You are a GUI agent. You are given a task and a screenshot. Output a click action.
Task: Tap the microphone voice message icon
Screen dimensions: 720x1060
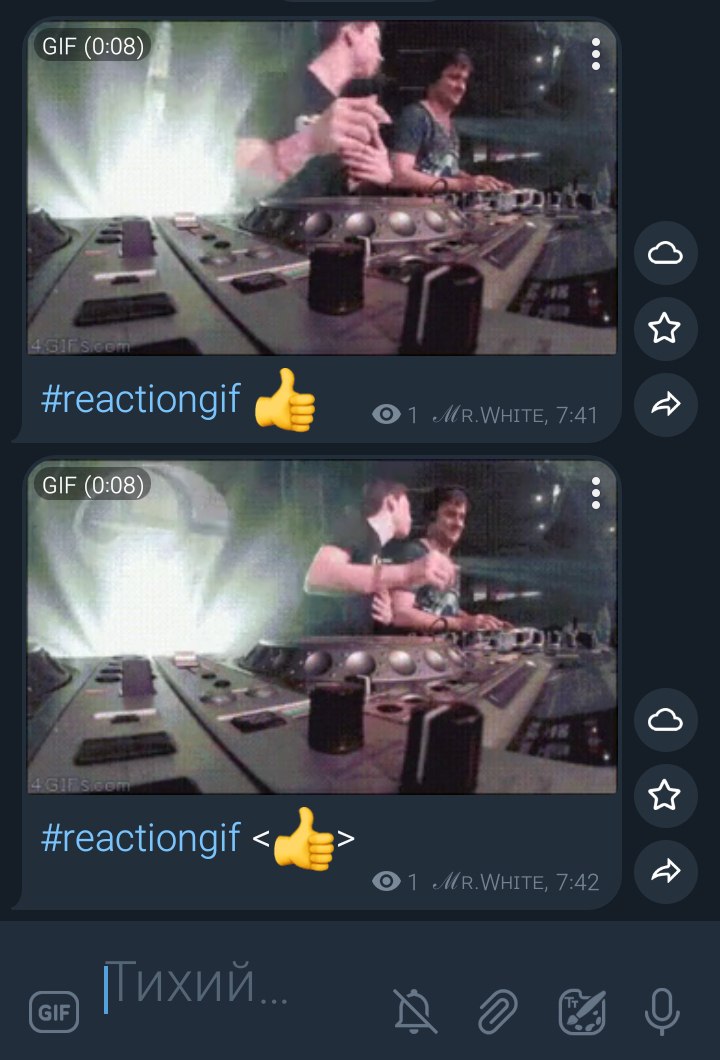(662, 1011)
